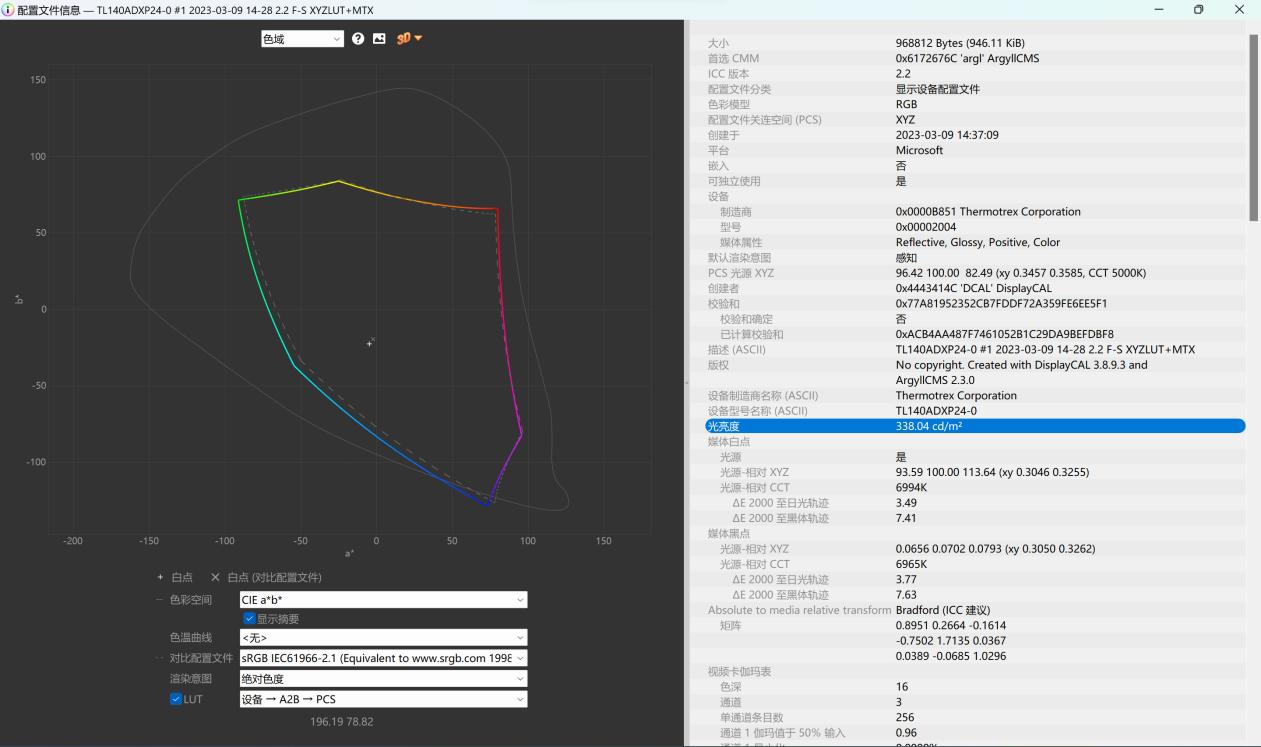Open the 色温曲线 dropdown set to <无>
Screen dimensions: 1261x747
click(383, 638)
